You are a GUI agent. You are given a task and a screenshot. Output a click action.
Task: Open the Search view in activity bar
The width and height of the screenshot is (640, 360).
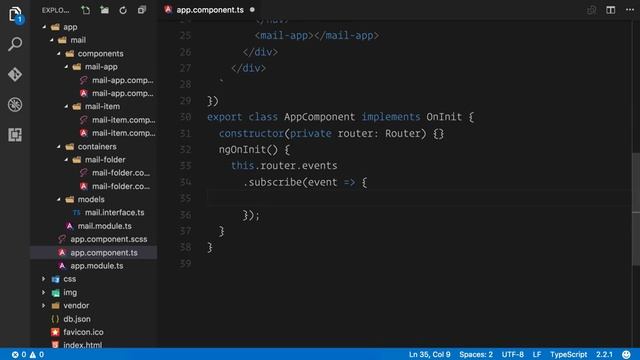(x=15, y=44)
